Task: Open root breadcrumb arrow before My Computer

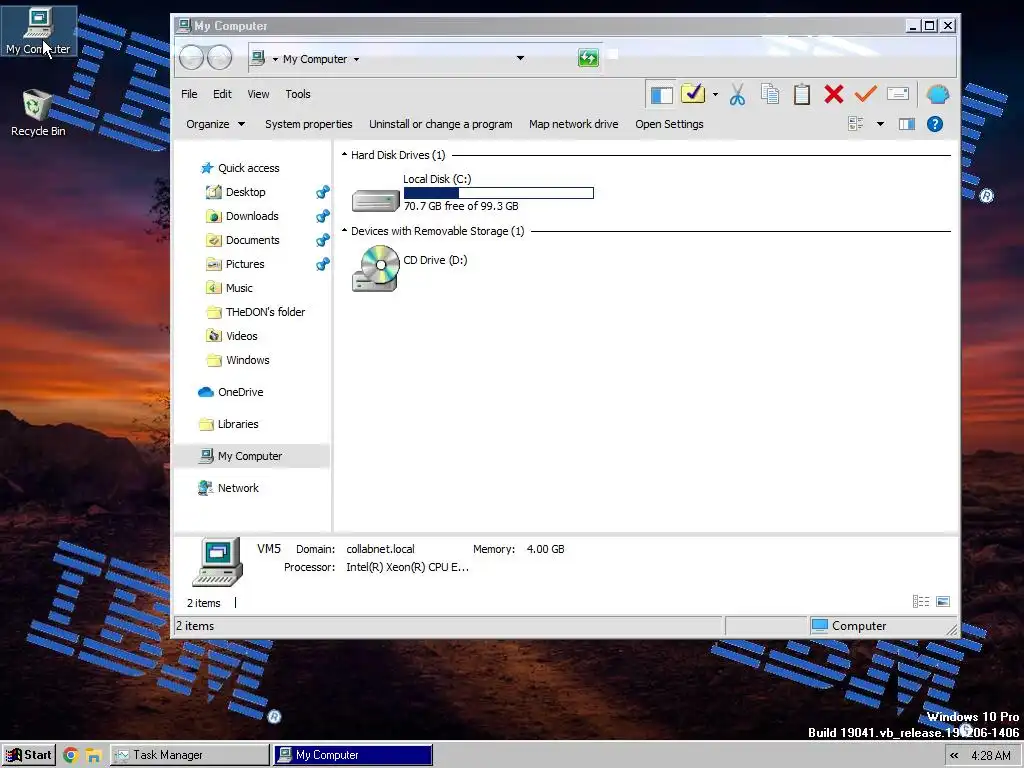Action: (x=276, y=59)
